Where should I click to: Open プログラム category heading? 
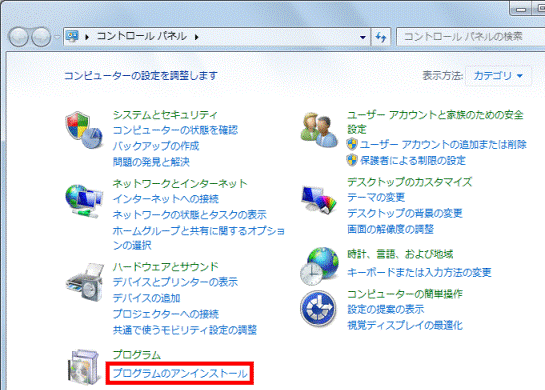pyautogui.click(x=137, y=355)
